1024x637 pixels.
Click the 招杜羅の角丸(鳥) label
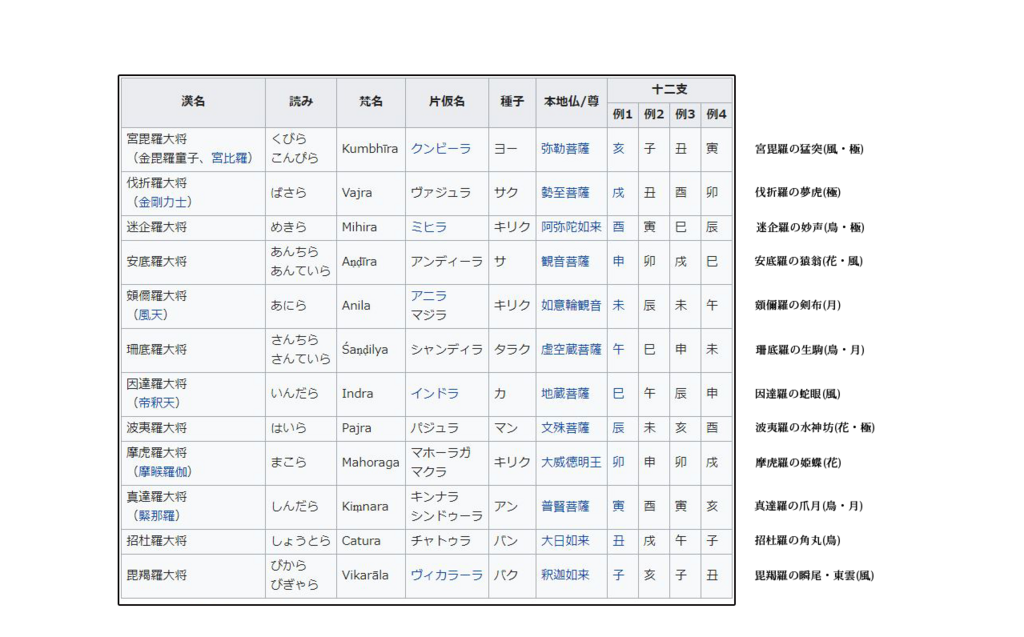tap(797, 540)
